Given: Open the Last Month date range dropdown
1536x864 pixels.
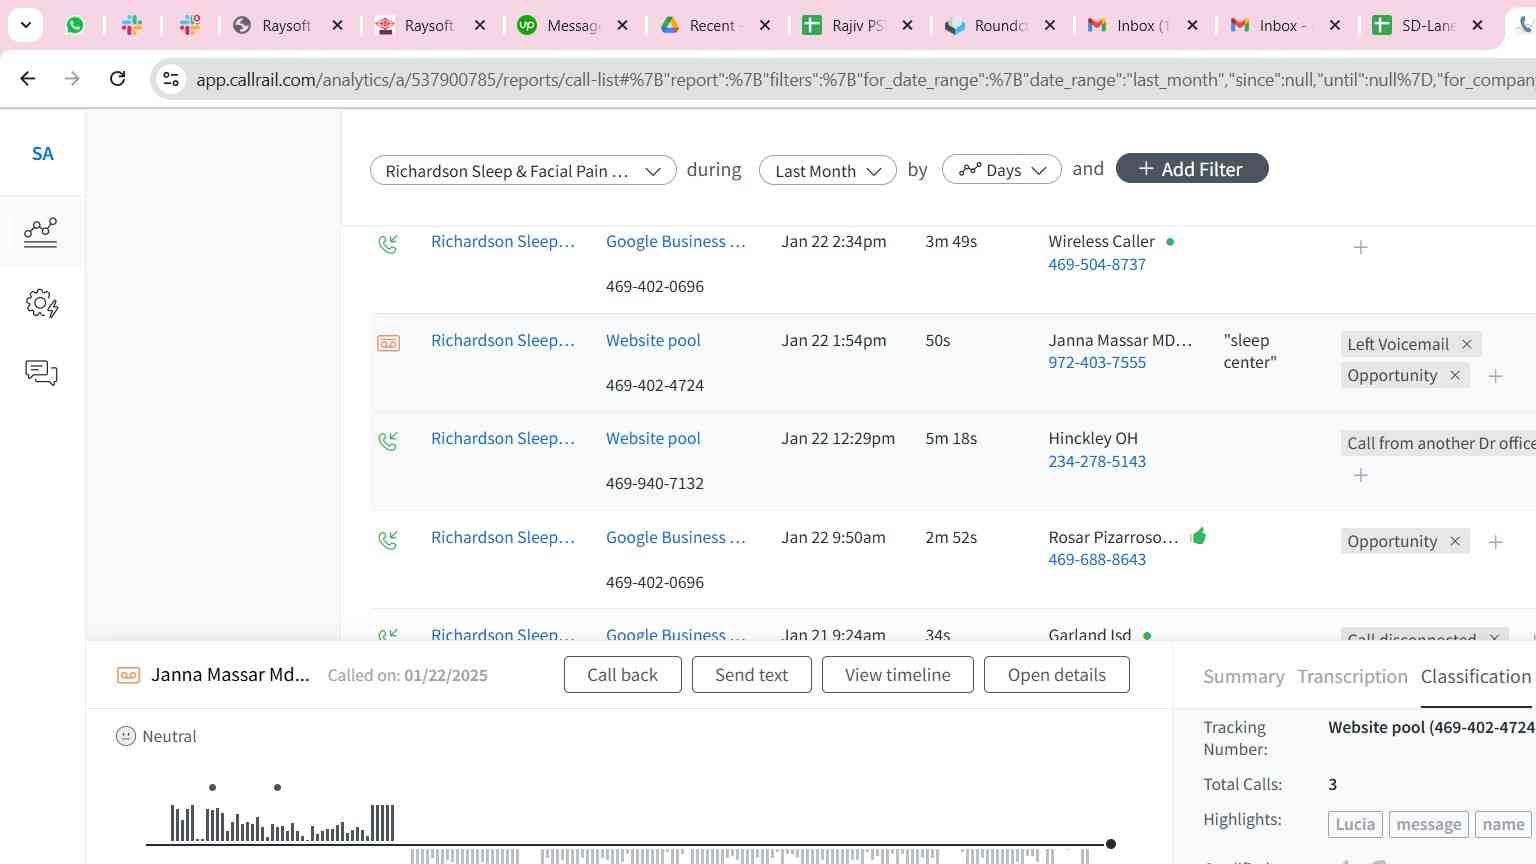Looking at the screenshot, I should [x=827, y=170].
